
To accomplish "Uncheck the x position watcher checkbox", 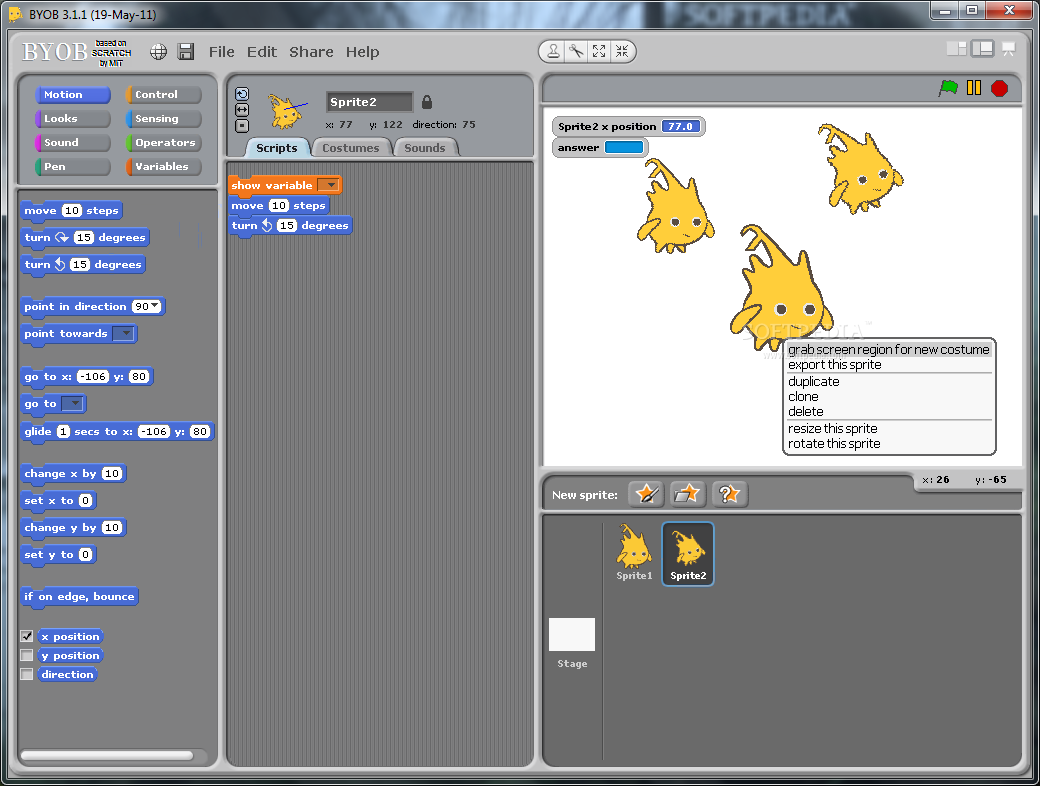I will click(27, 636).
